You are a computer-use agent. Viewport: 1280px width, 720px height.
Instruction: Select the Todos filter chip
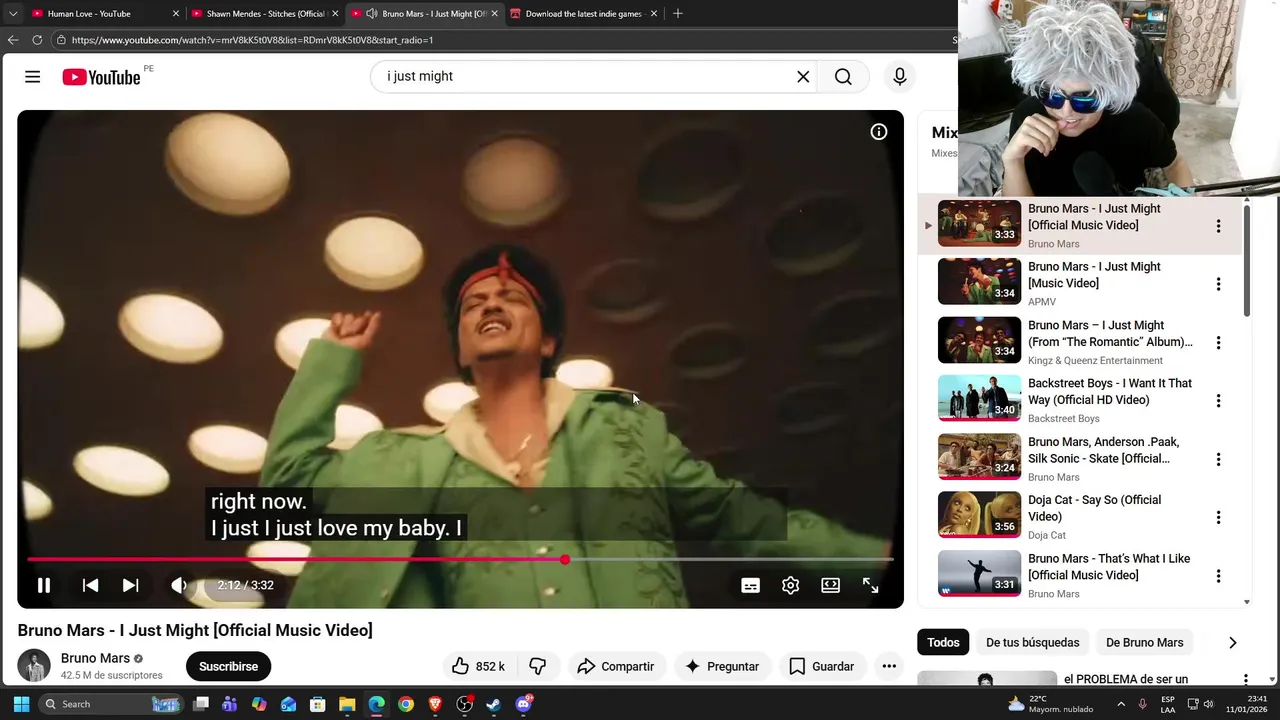pos(943,643)
